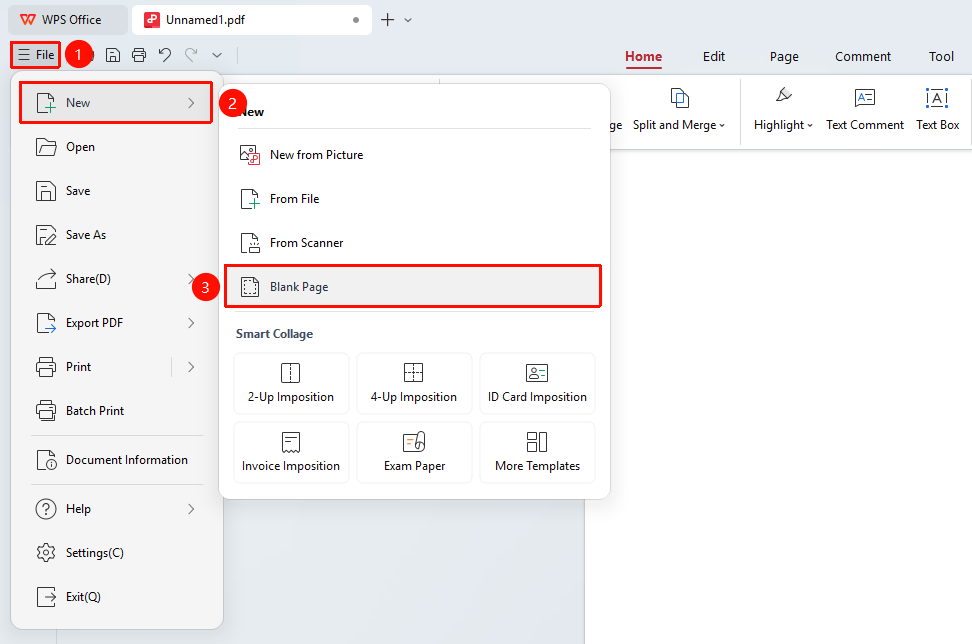Select From File option
This screenshot has width=972, height=644.
413,199
